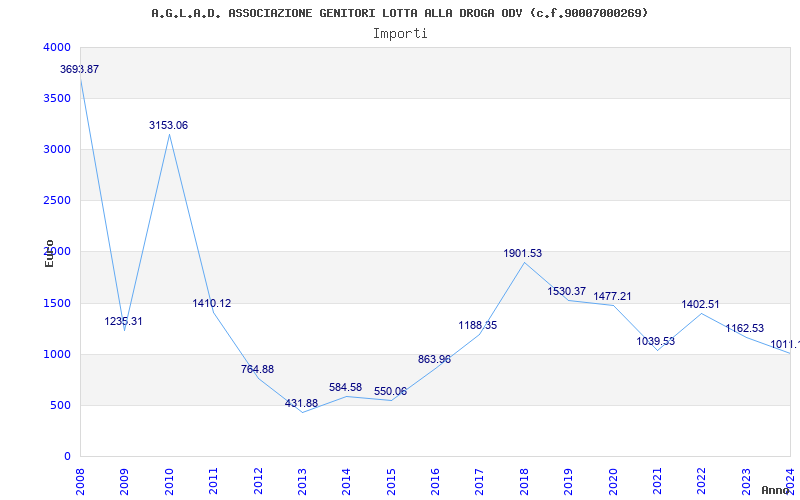
Task: Select the data label 3153.06
Action: point(168,125)
